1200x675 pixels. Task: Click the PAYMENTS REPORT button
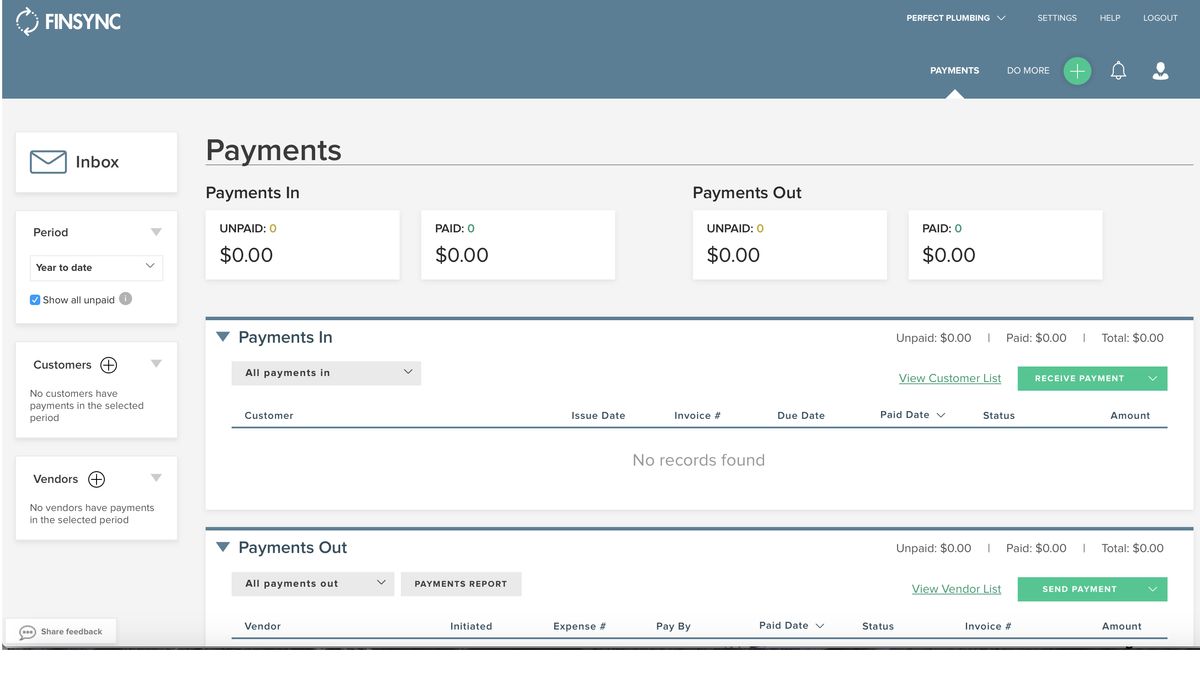point(461,583)
